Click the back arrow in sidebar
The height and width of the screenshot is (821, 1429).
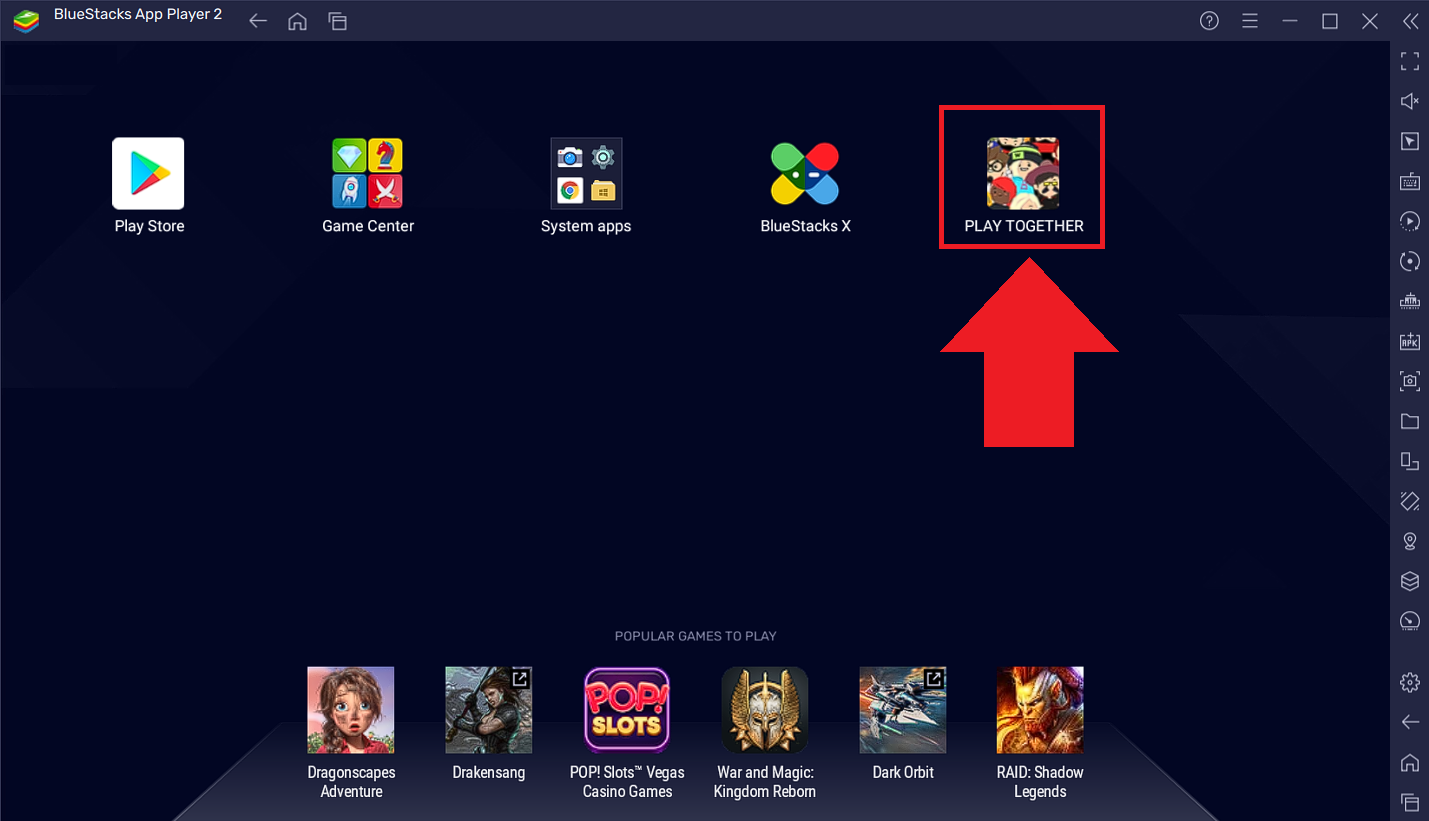(x=1410, y=722)
